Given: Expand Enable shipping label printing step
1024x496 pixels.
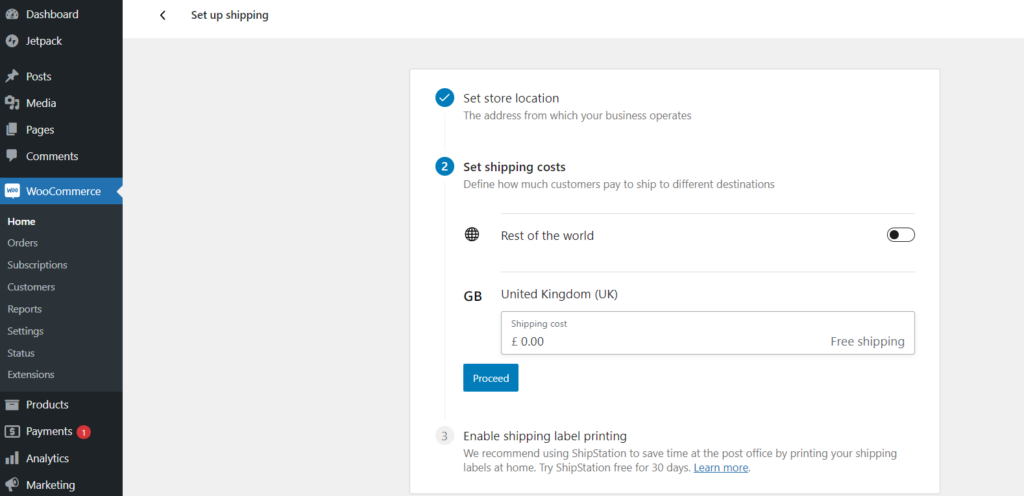Looking at the screenshot, I should tap(545, 435).
